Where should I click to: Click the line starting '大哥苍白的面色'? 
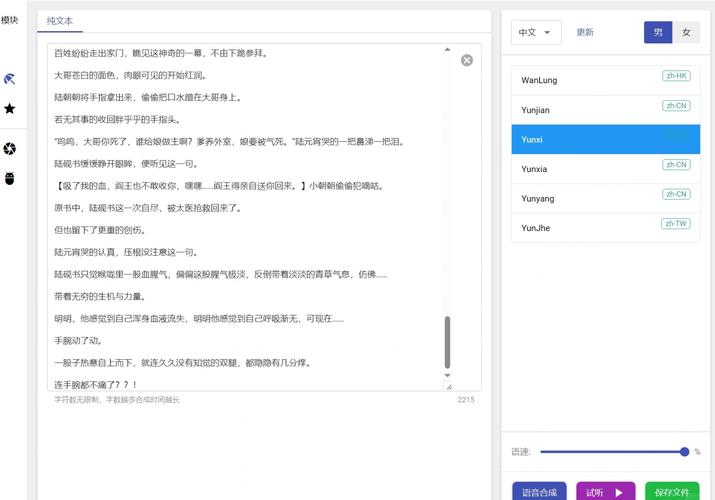tap(131, 75)
